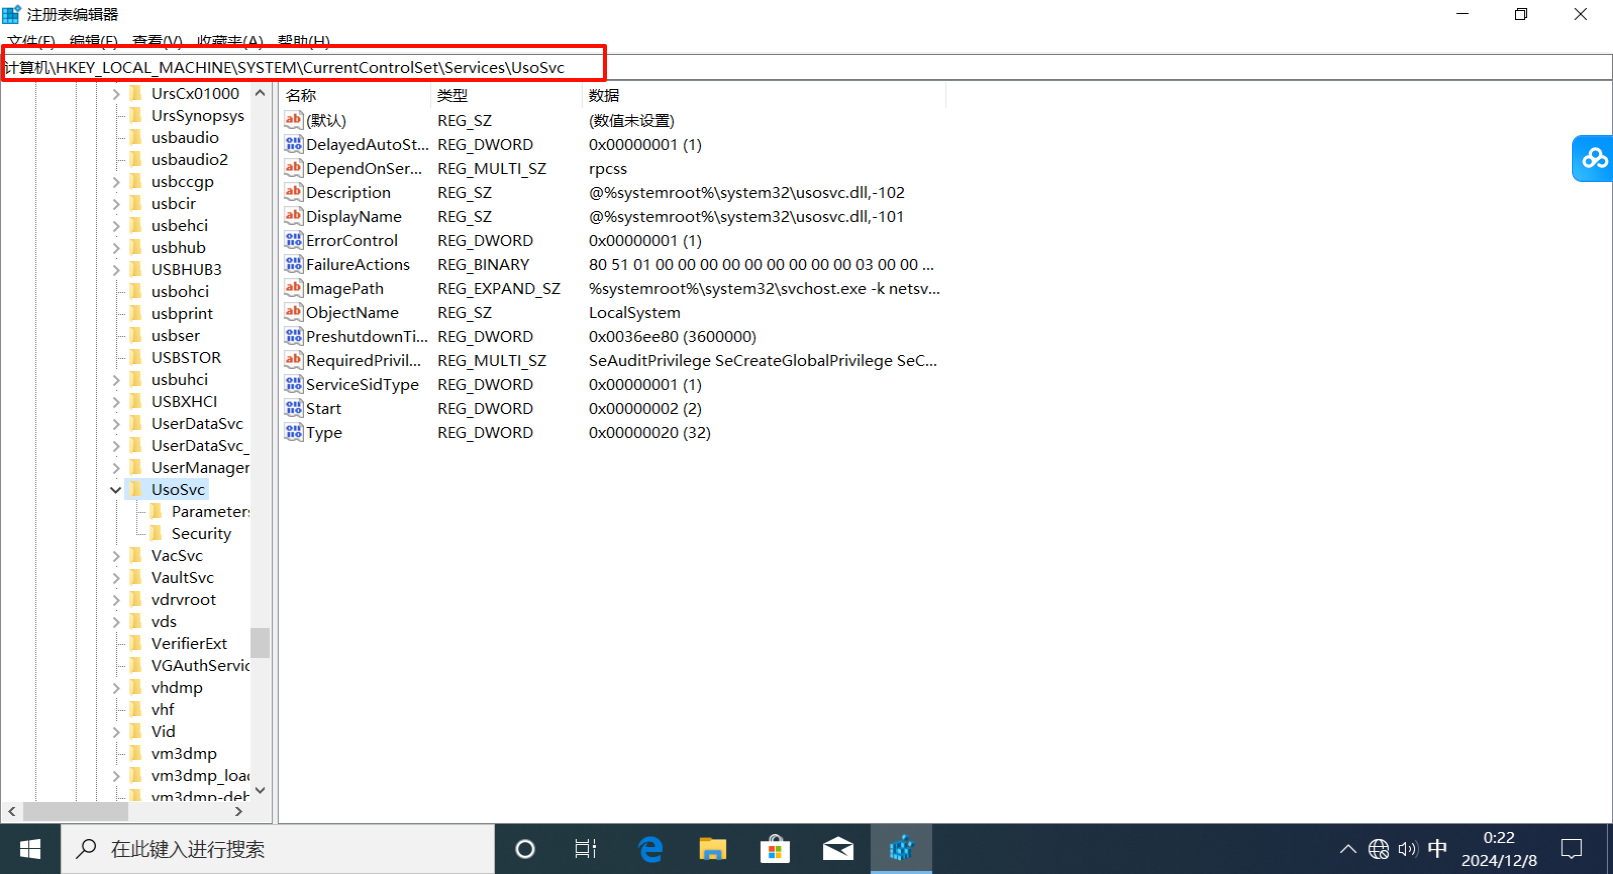The height and width of the screenshot is (874, 1613).
Task: Toggle the 中 input method indicator
Action: tap(1437, 849)
